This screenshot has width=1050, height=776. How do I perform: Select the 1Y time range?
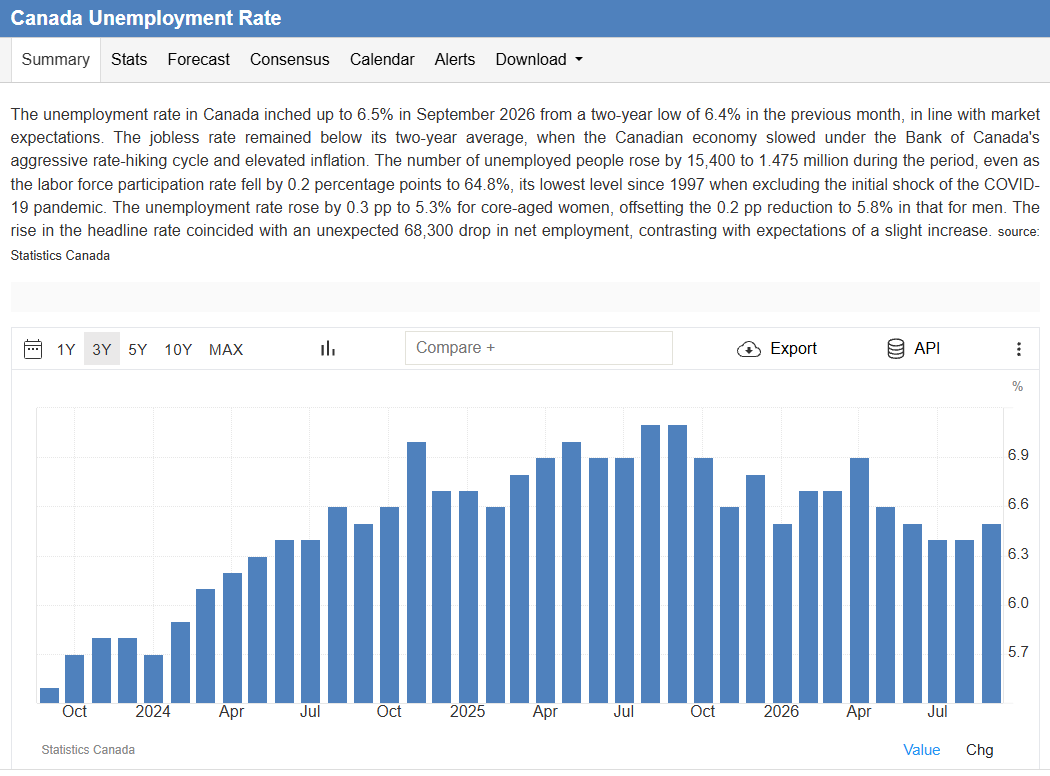(66, 350)
